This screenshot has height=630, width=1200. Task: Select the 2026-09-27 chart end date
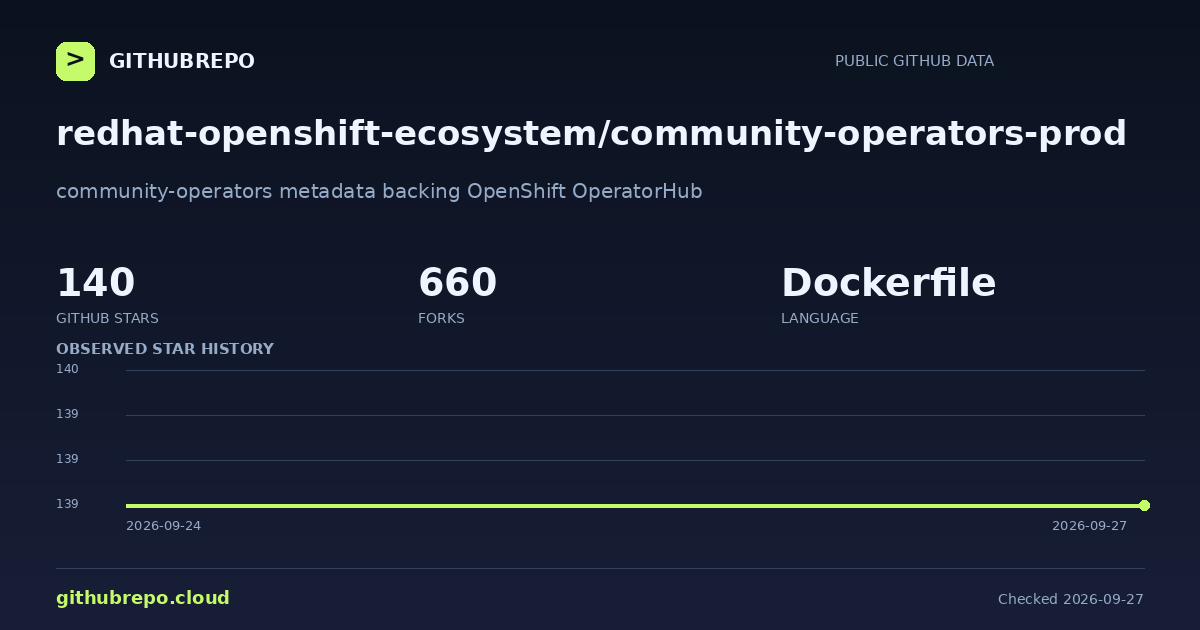point(1089,526)
